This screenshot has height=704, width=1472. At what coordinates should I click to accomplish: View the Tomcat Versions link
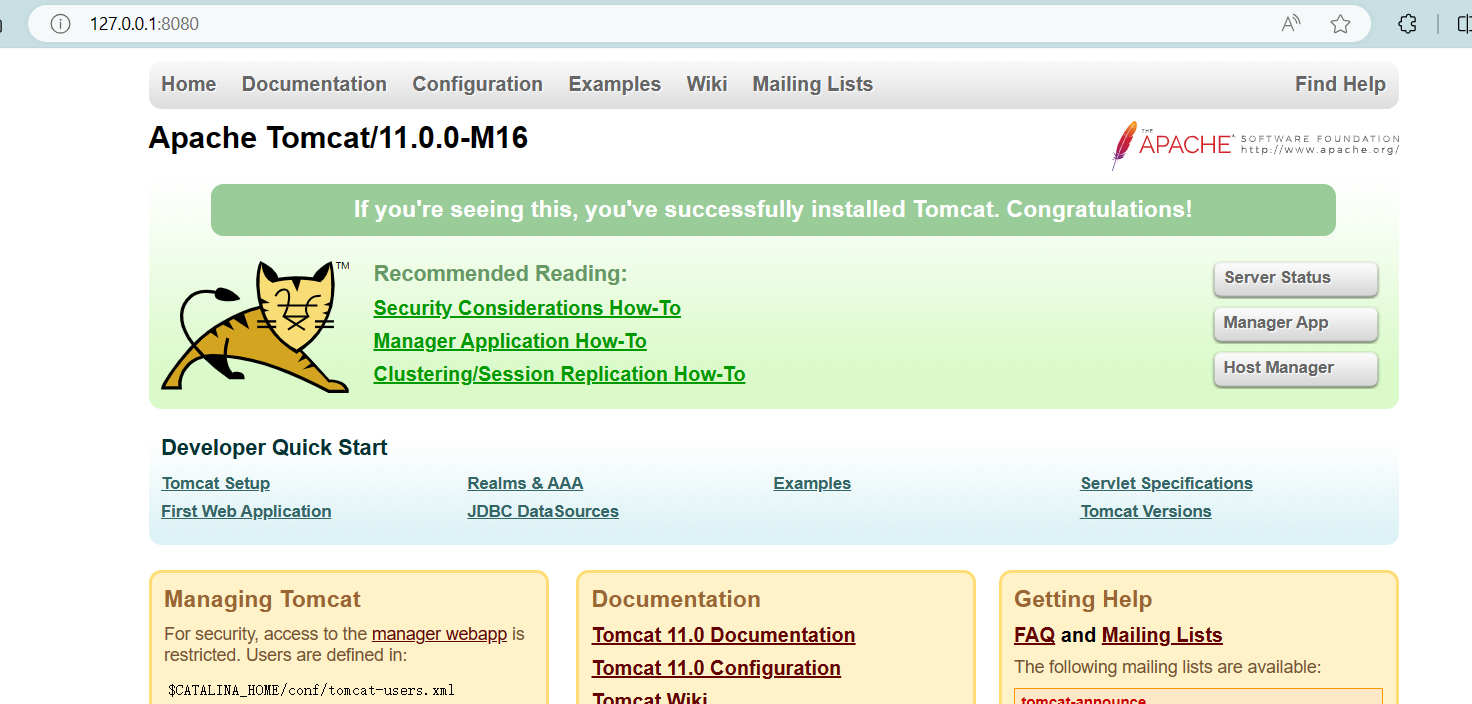pyautogui.click(x=1146, y=511)
